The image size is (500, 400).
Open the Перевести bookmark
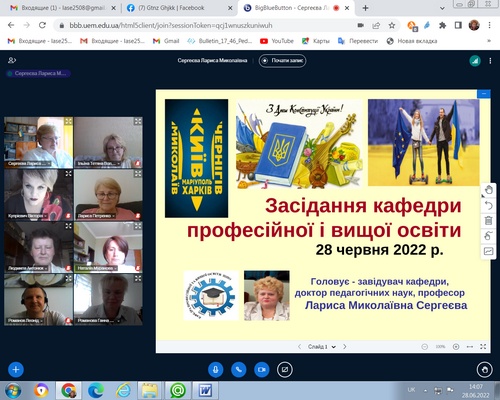[x=358, y=41]
